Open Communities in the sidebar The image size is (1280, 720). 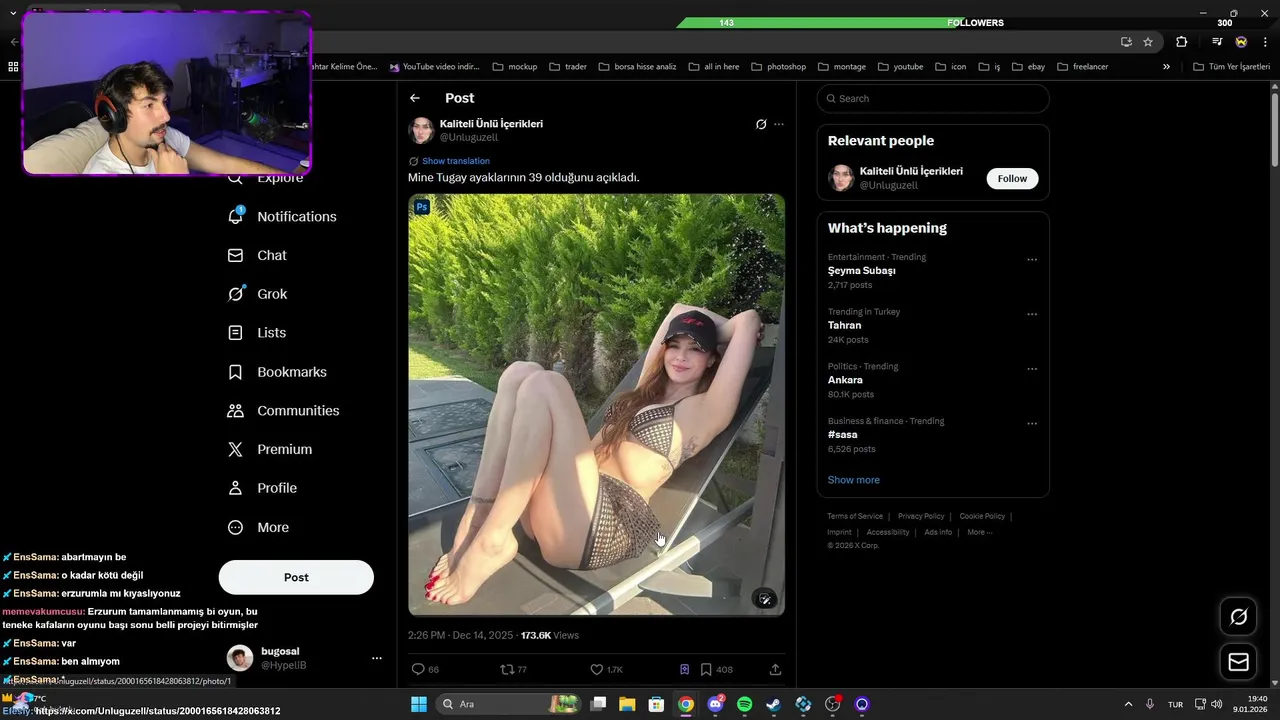[284, 411]
